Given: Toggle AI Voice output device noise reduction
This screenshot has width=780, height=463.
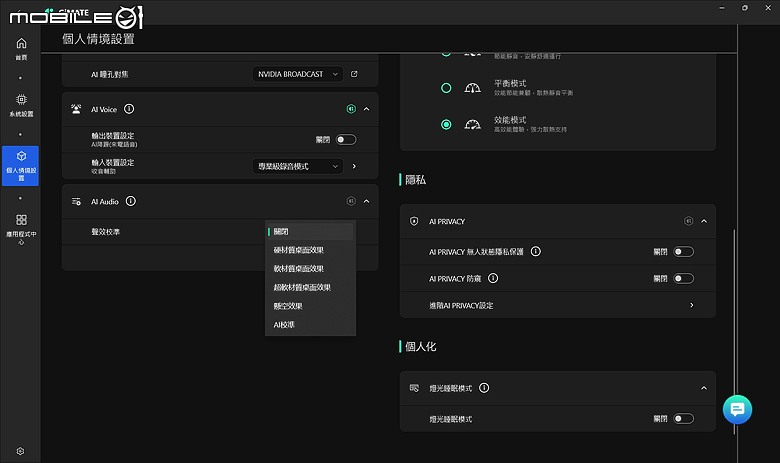Looking at the screenshot, I should click(346, 140).
